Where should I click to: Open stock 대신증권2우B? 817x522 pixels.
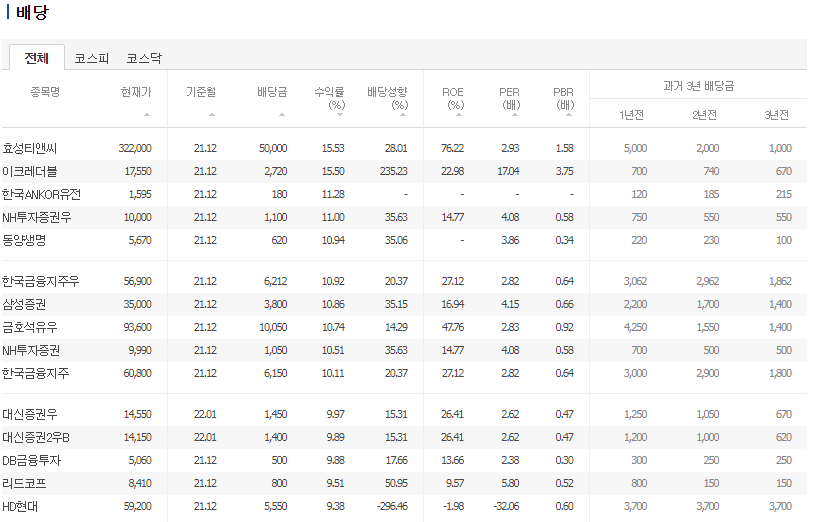coord(36,437)
